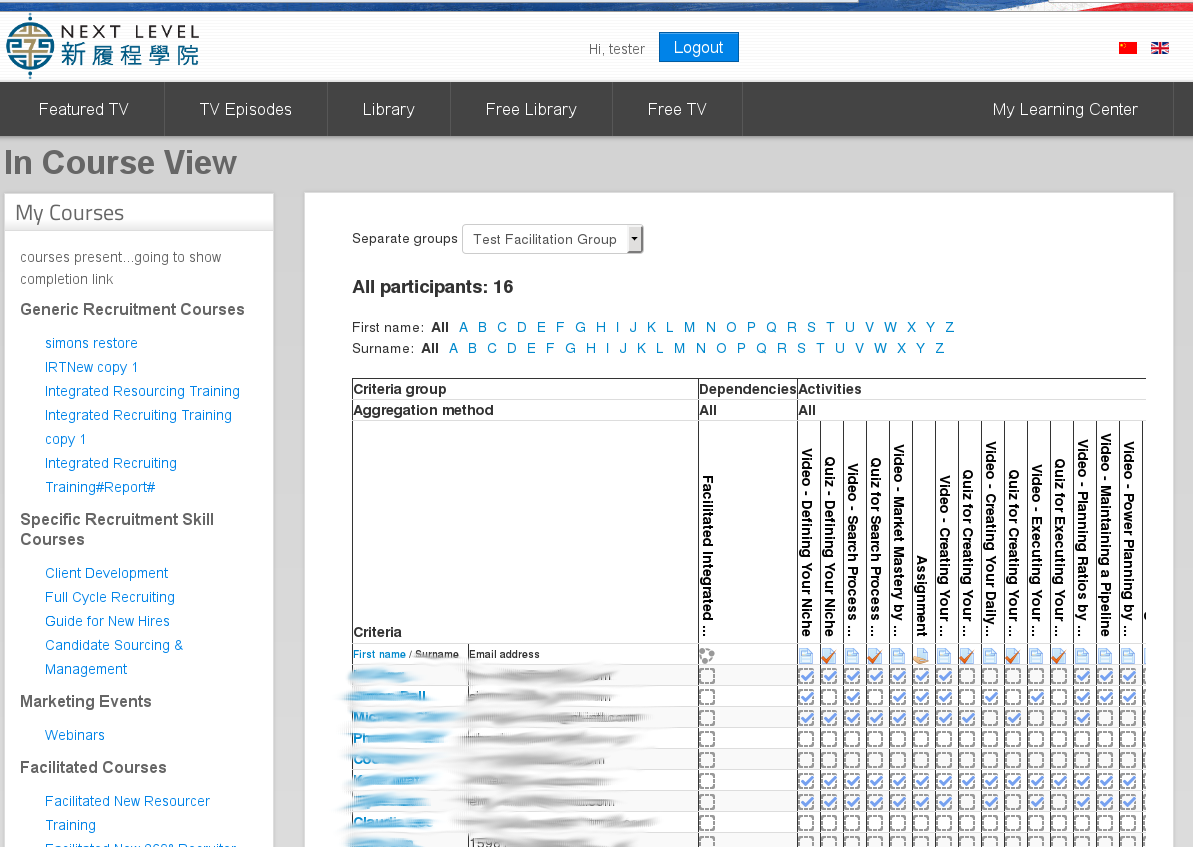This screenshot has height=847, width=1193.
Task: Click the Next Level logo
Action: click(102, 47)
